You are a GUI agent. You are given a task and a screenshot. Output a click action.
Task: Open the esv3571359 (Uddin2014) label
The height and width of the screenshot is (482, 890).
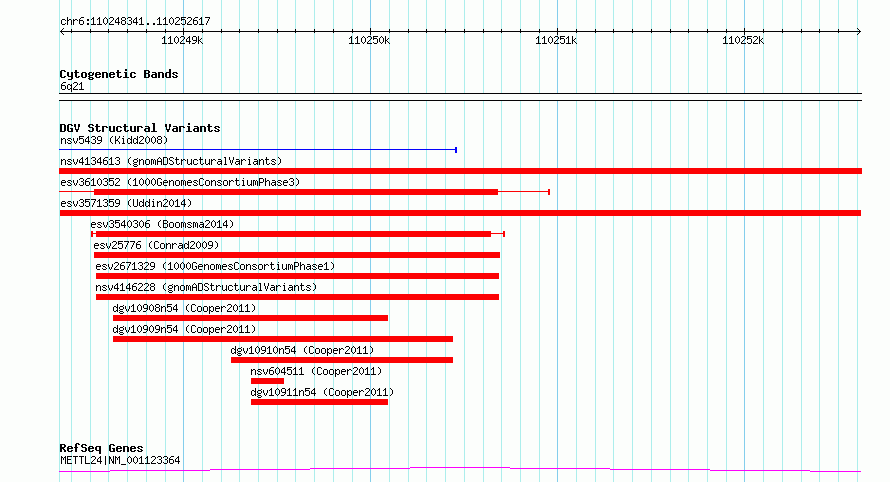pos(126,203)
